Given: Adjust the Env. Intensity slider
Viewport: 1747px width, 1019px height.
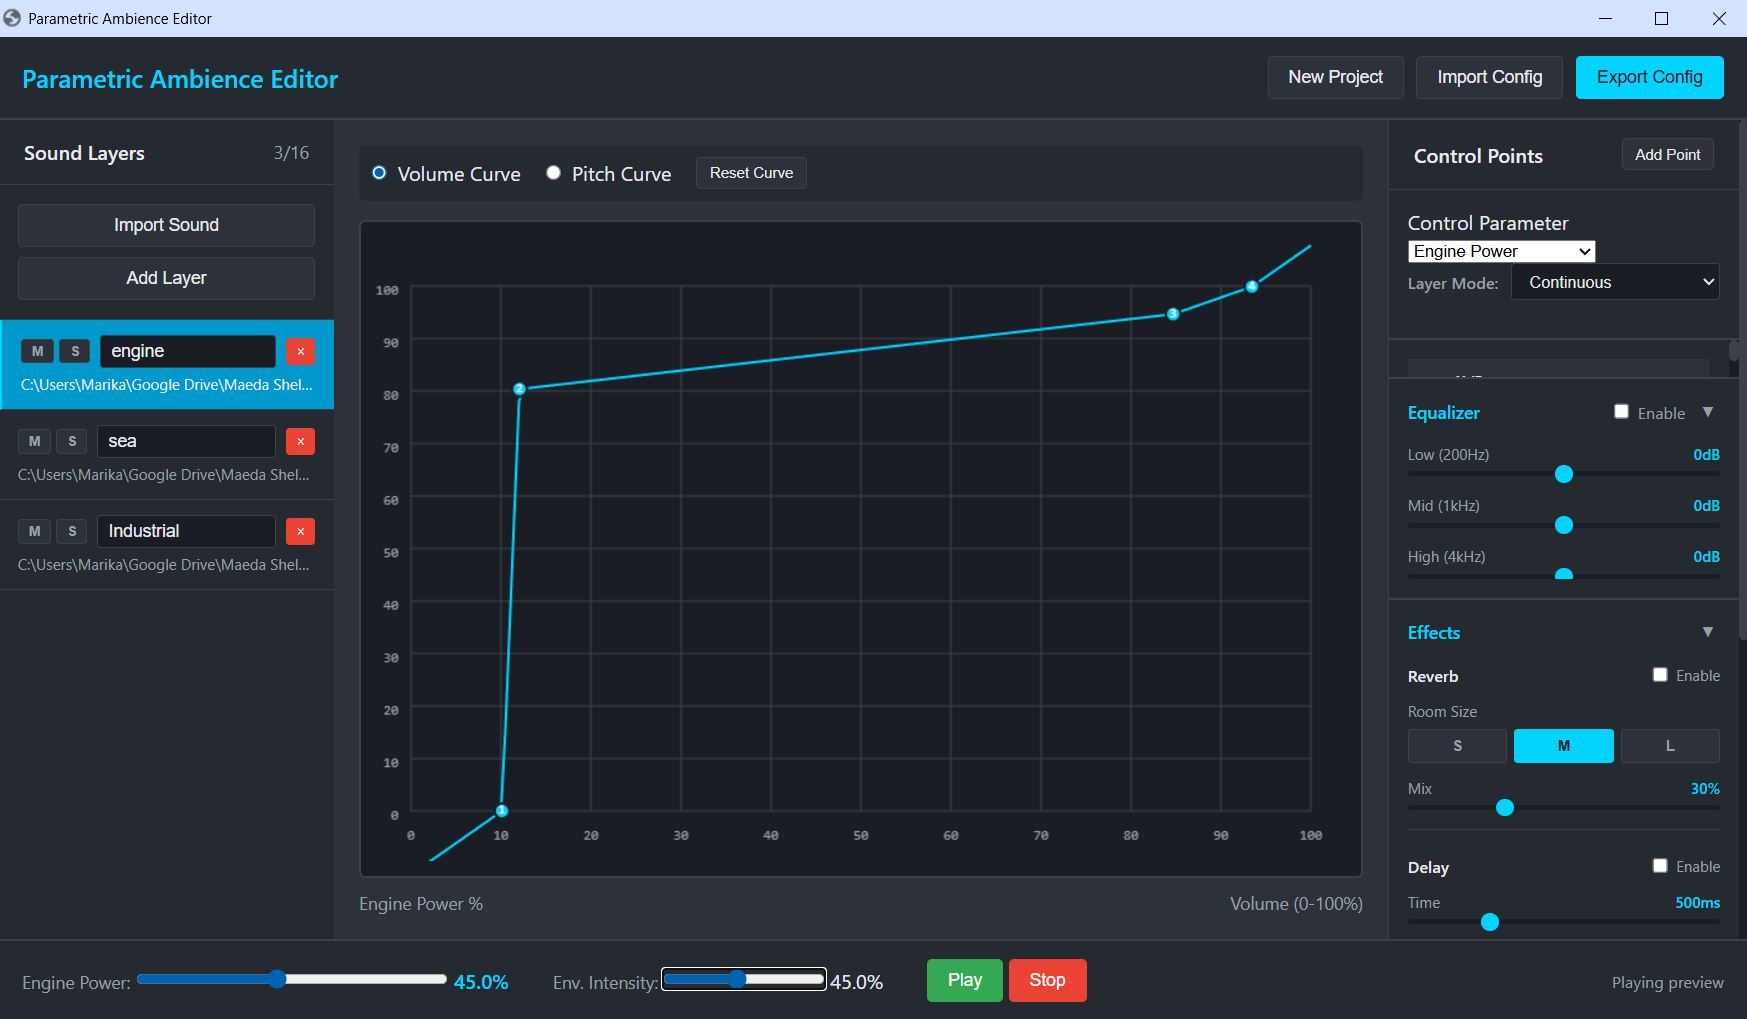Looking at the screenshot, I should point(744,979).
